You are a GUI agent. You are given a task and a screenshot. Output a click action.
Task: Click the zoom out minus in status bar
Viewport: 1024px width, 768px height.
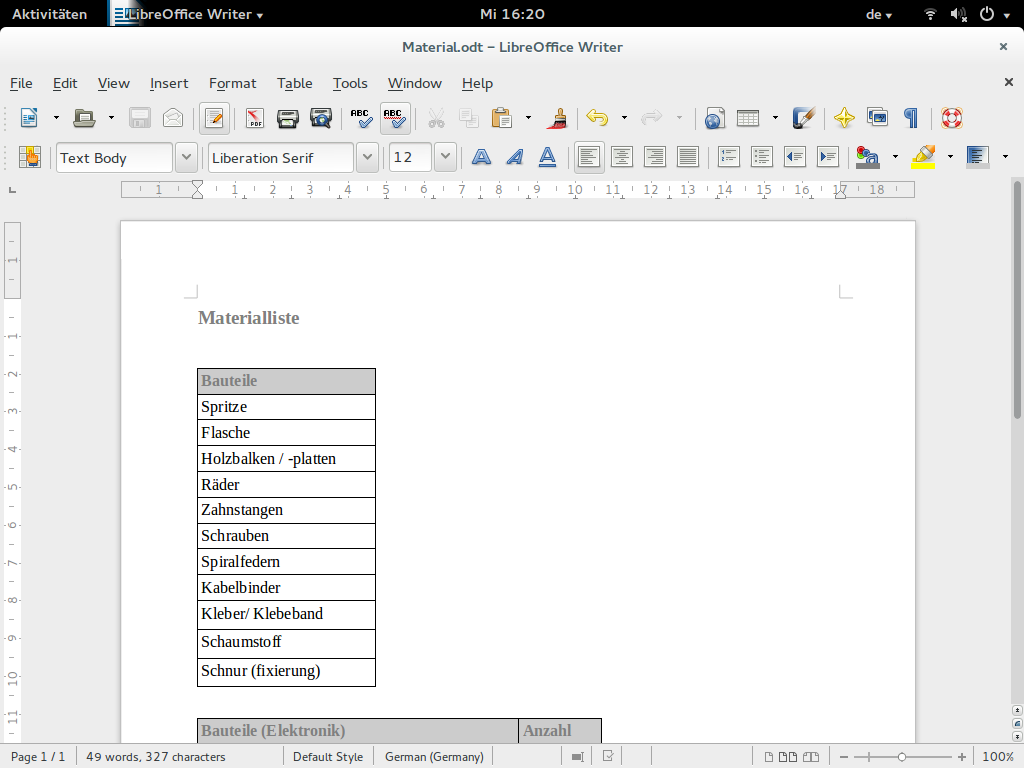pyautogui.click(x=844, y=757)
